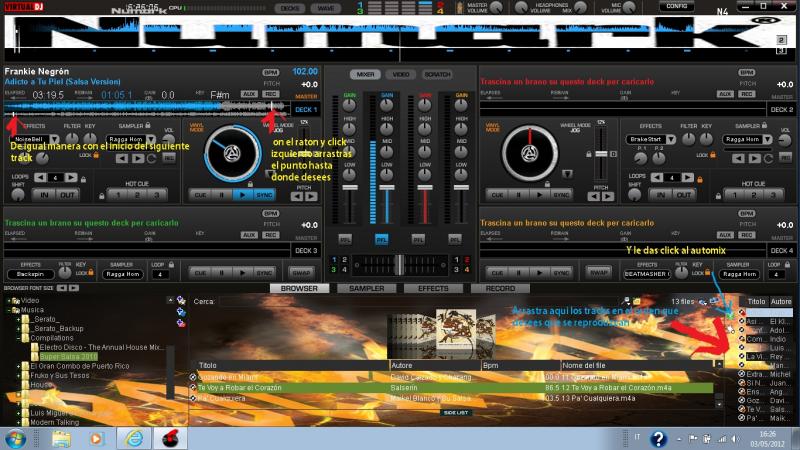Toggle key lock on Deck 1
The width and height of the screenshot is (800, 450).
[x=95, y=155]
